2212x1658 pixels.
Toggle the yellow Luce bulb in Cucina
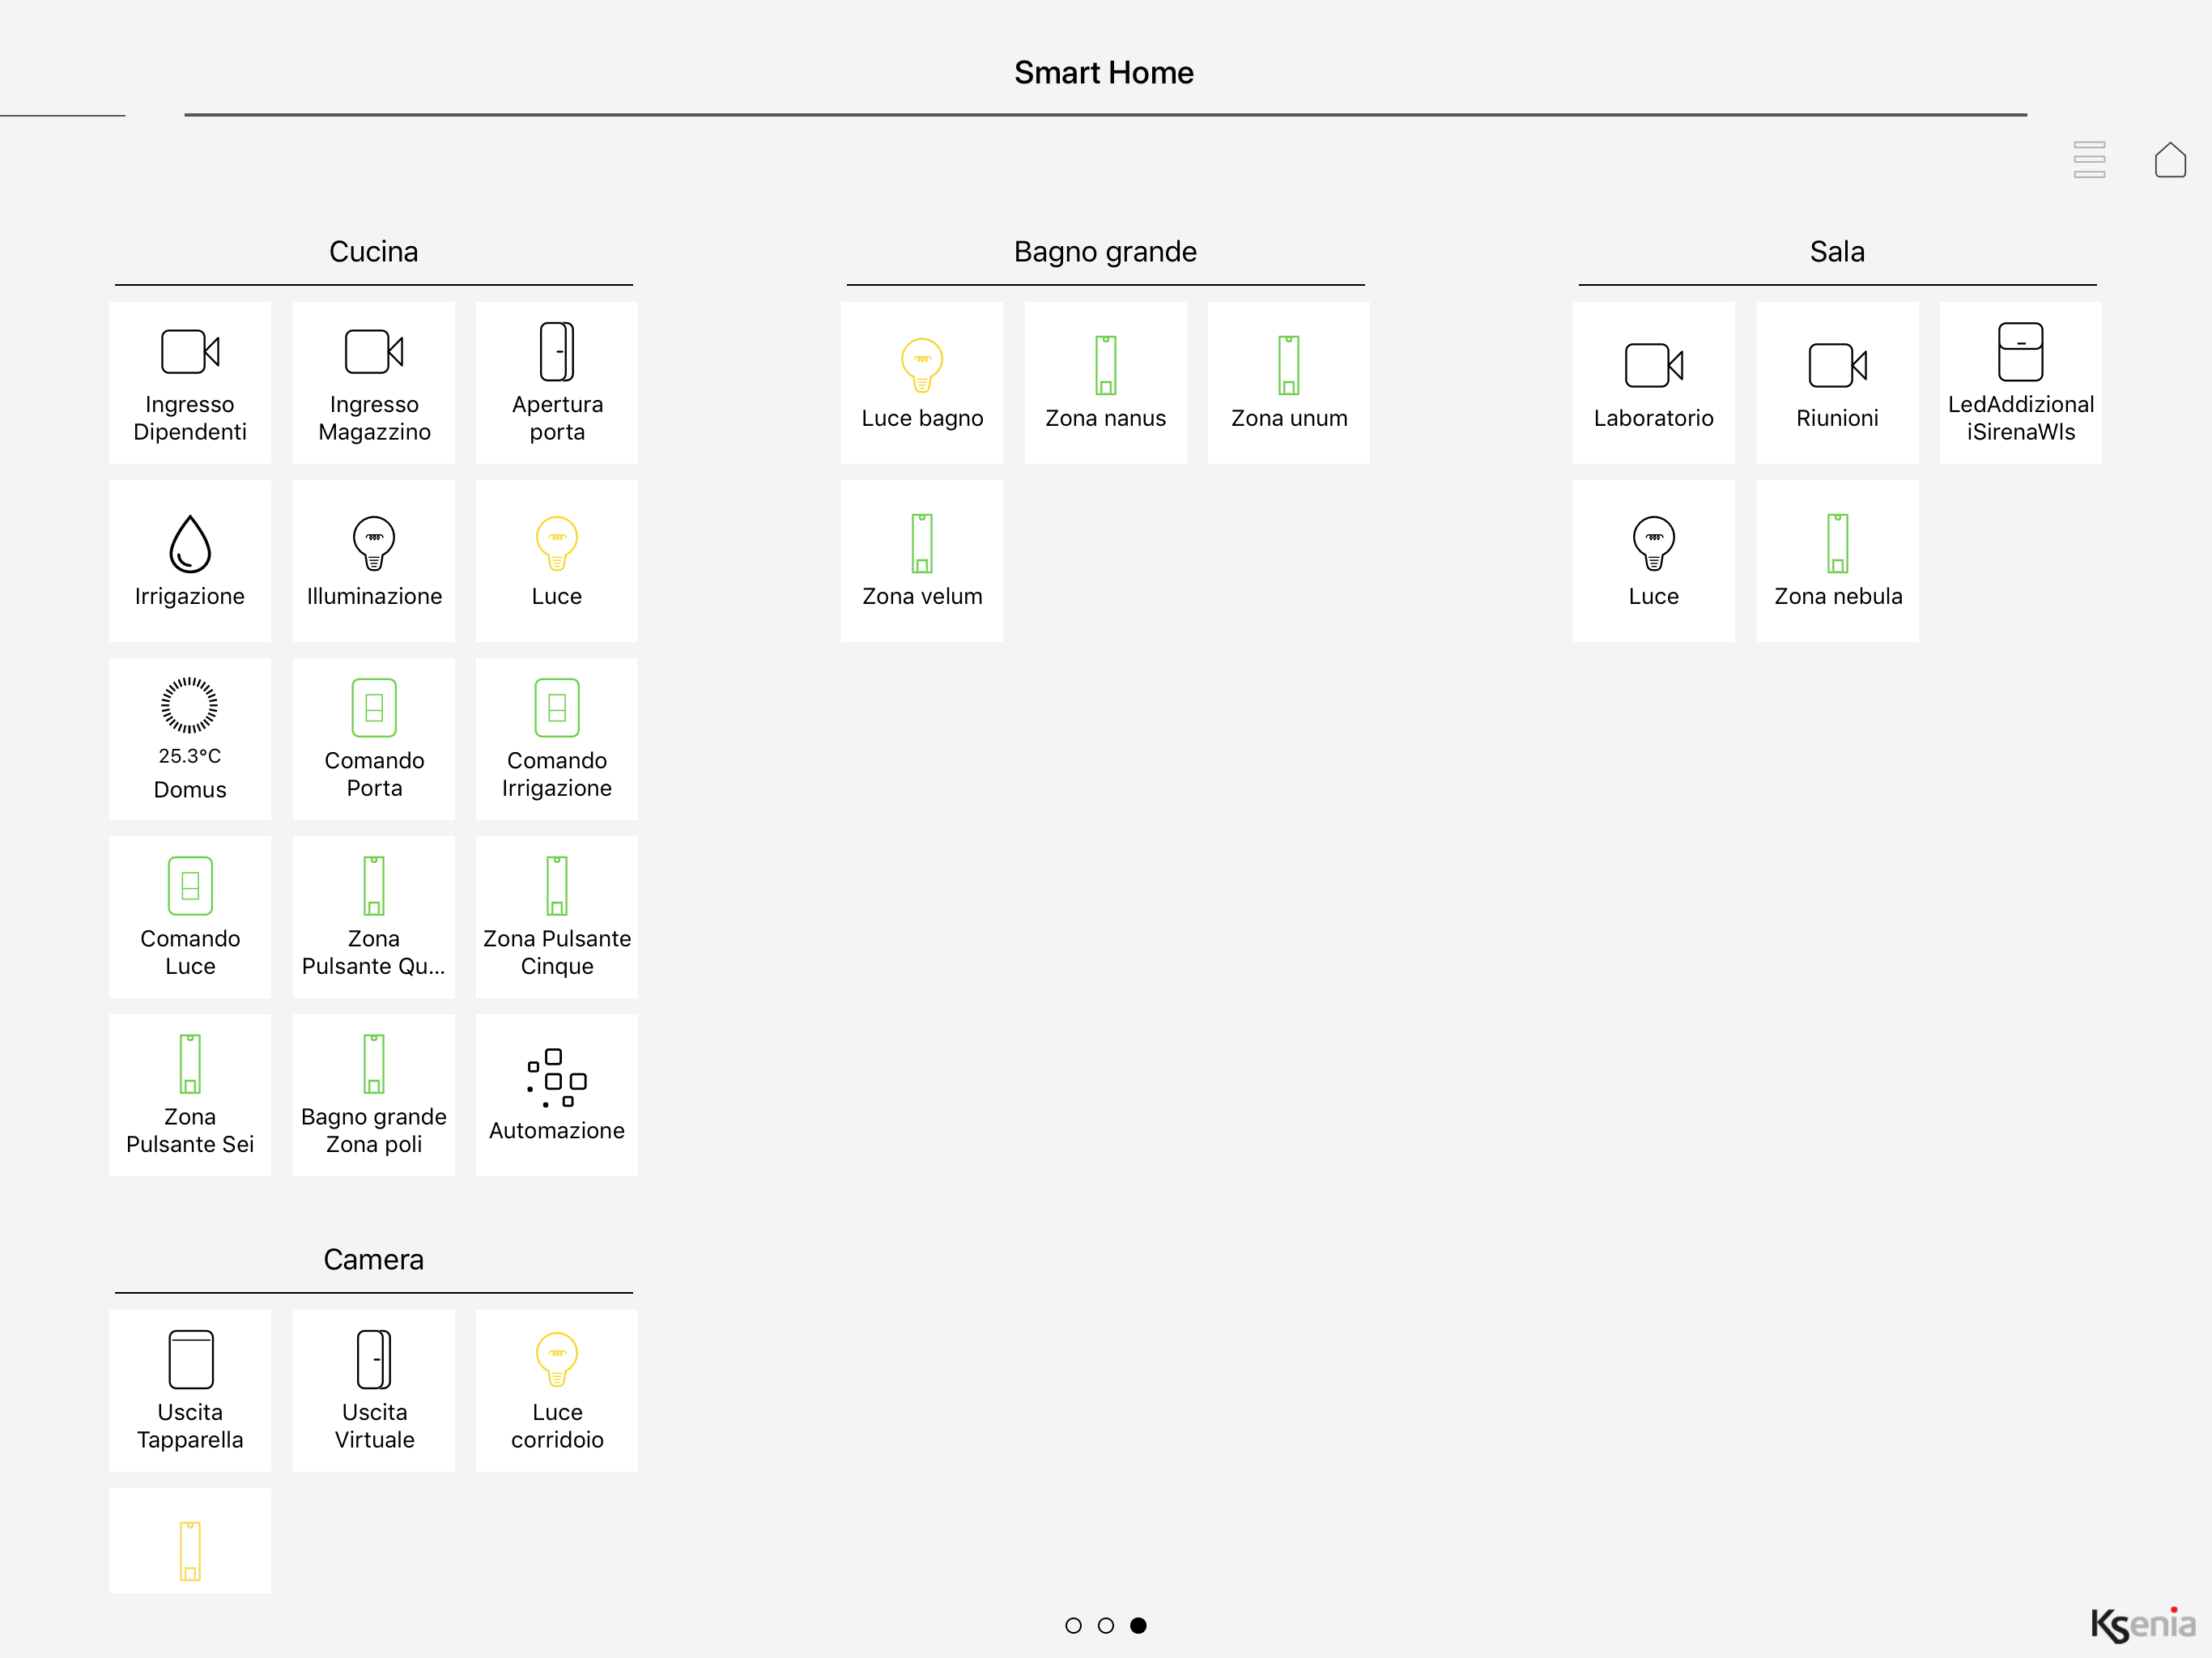pyautogui.click(x=557, y=561)
